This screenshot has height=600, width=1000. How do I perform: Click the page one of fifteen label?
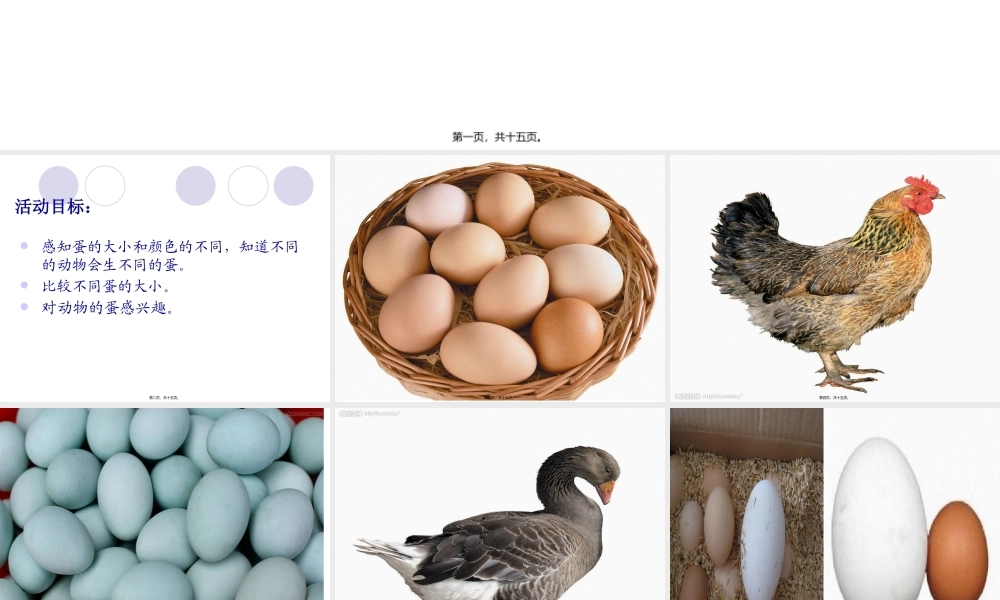coord(497,136)
